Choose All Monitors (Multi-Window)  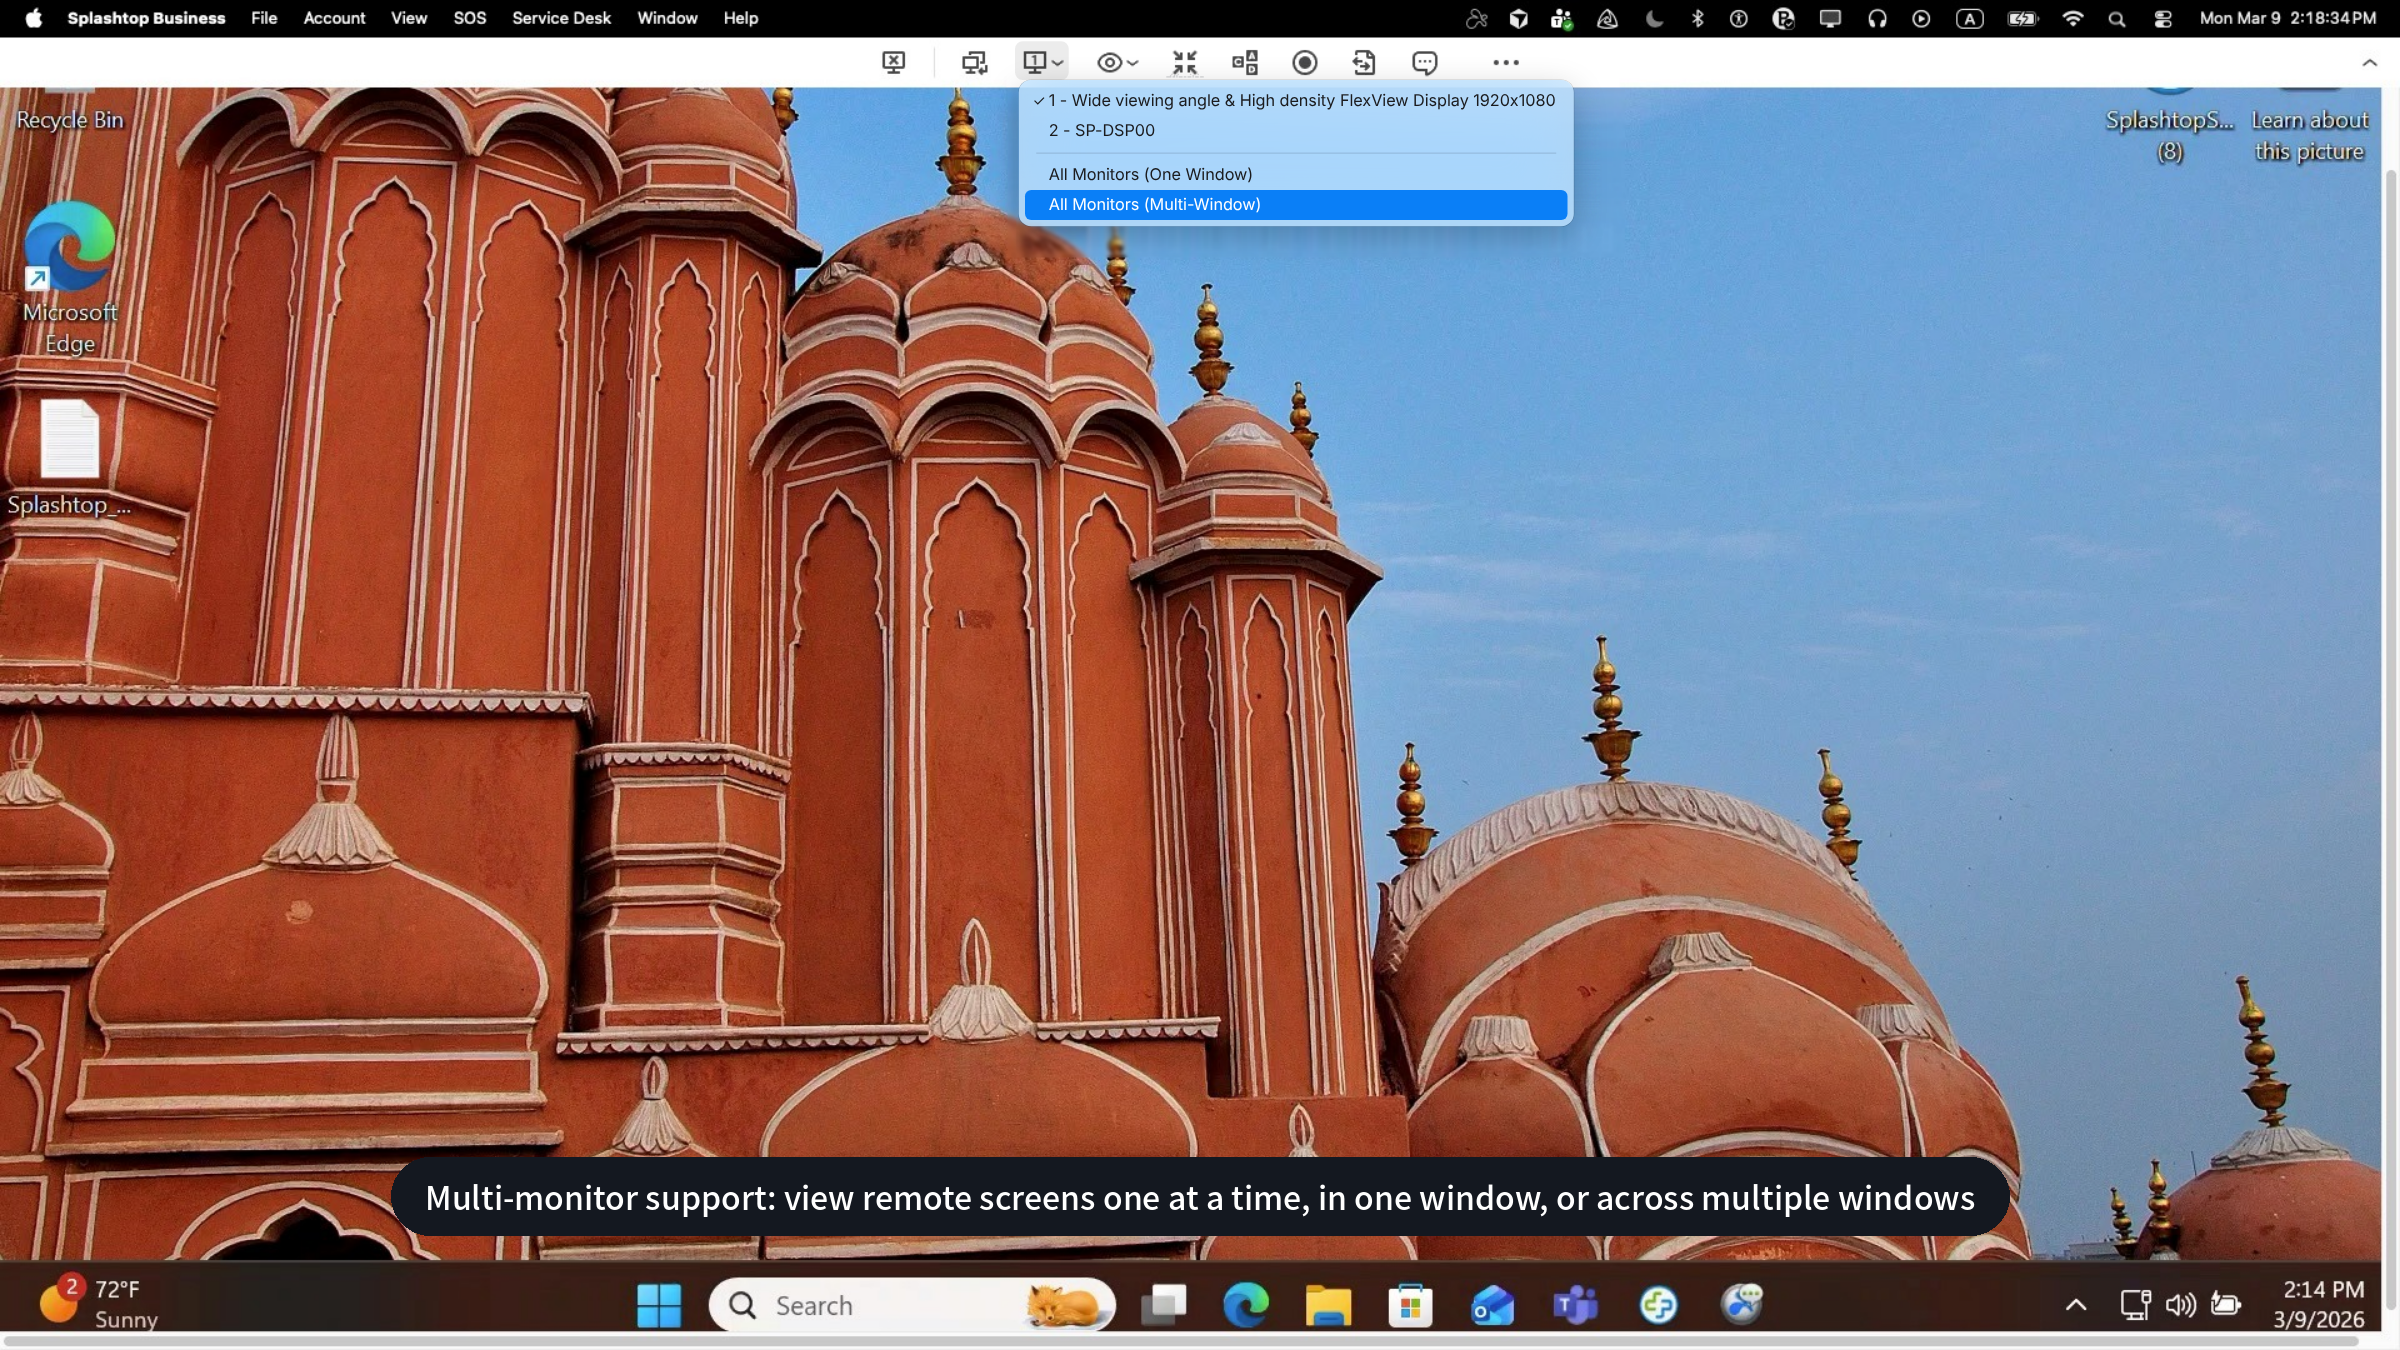click(1295, 204)
